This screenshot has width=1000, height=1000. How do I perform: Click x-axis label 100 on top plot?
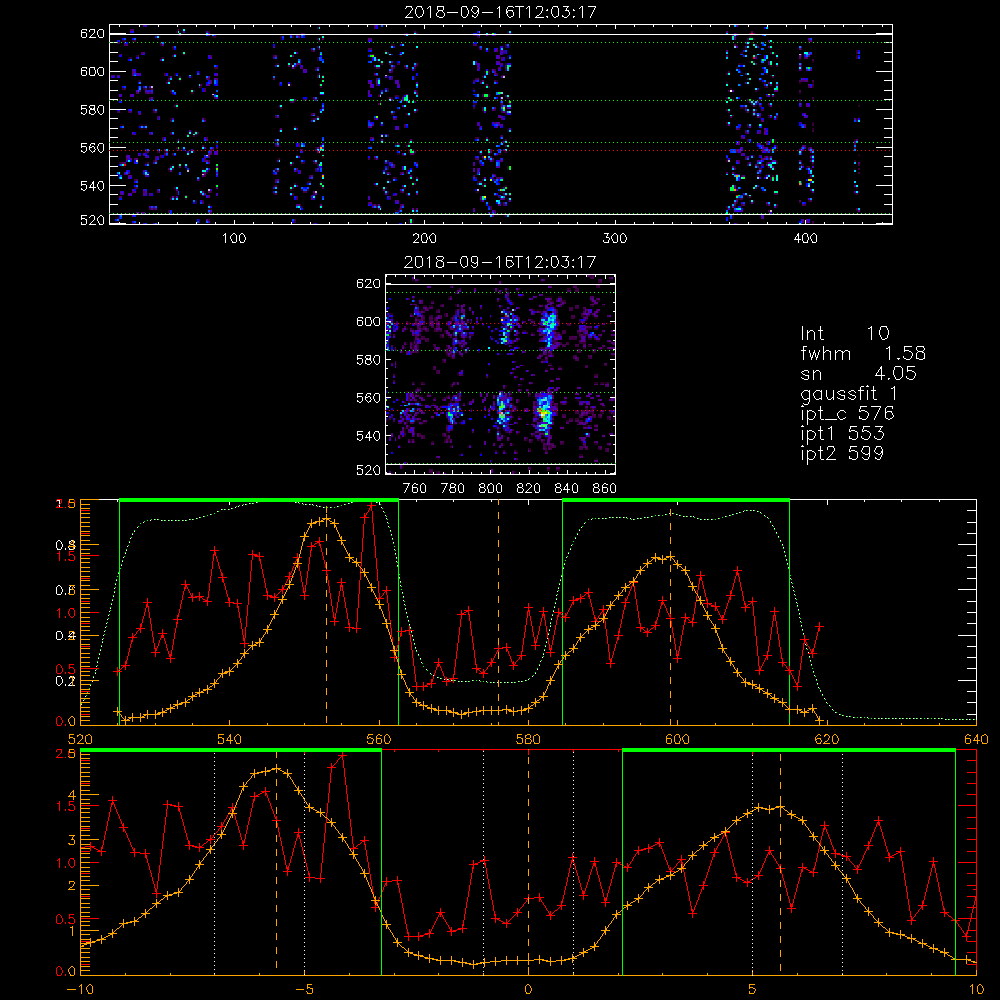[234, 239]
